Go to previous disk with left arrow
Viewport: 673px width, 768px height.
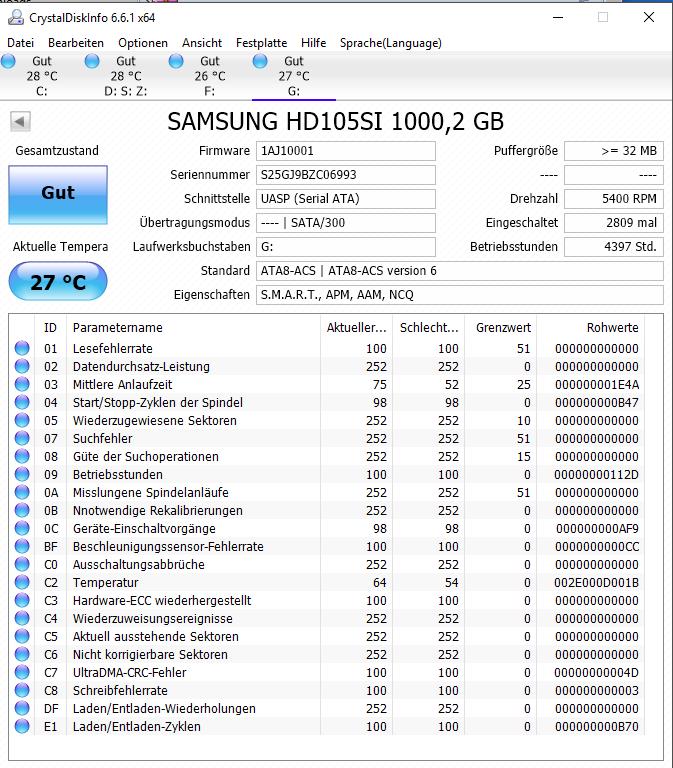tap(20, 121)
